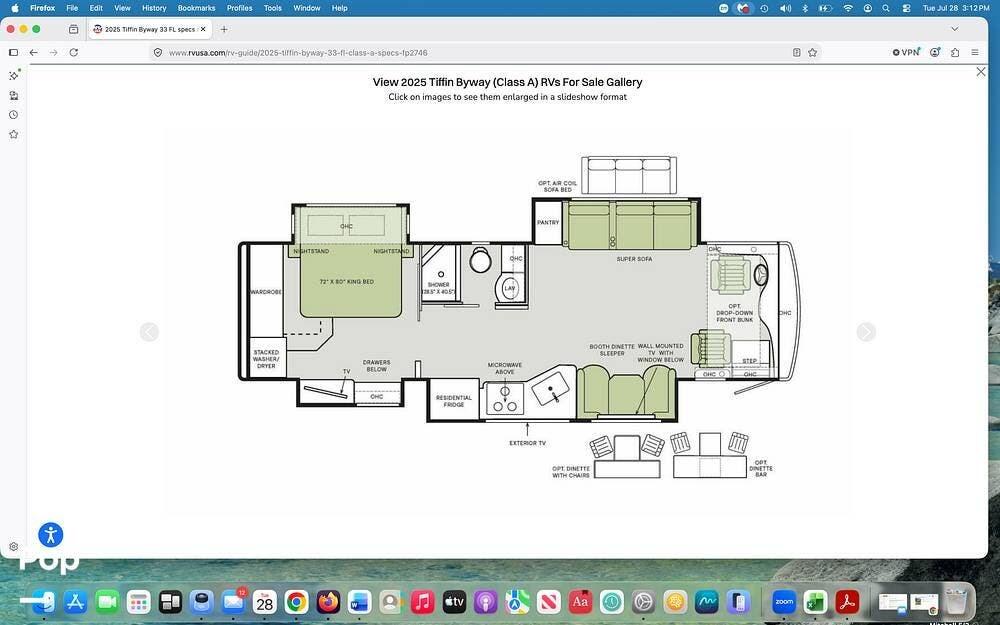Close the gallery overlay with X
The image size is (1000, 625).
click(981, 72)
